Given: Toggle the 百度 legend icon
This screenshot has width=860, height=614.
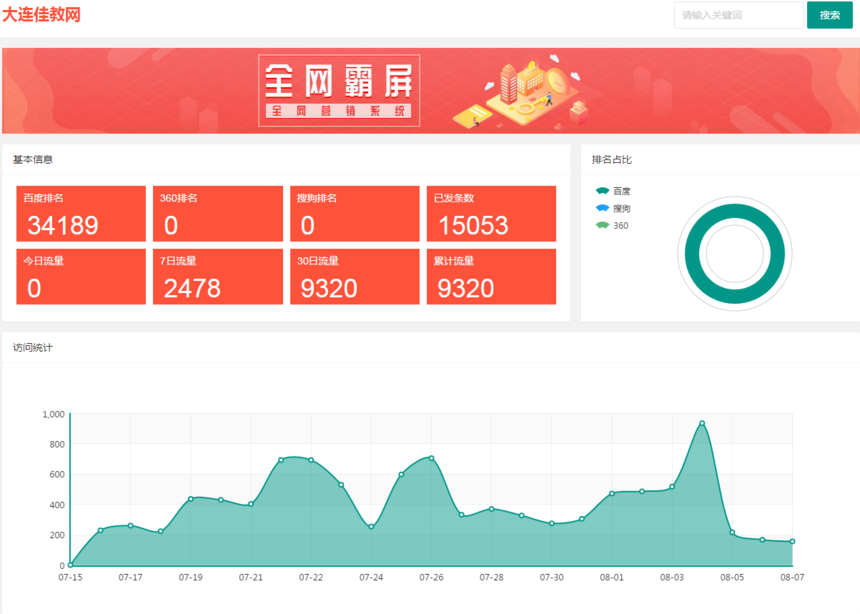Looking at the screenshot, I should coord(602,191).
